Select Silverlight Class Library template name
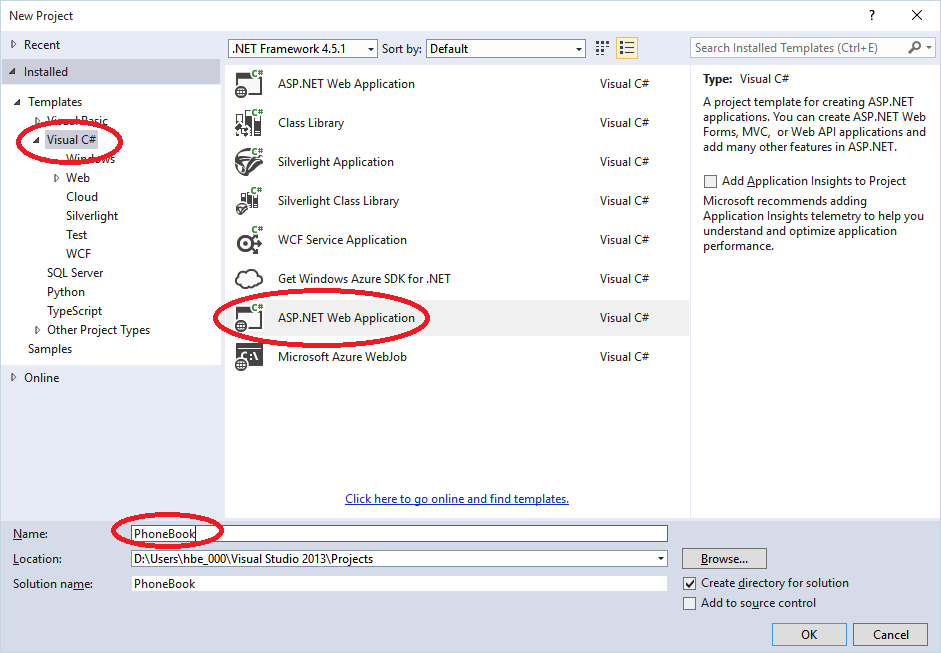Viewport: 941px width, 653px height. point(338,201)
